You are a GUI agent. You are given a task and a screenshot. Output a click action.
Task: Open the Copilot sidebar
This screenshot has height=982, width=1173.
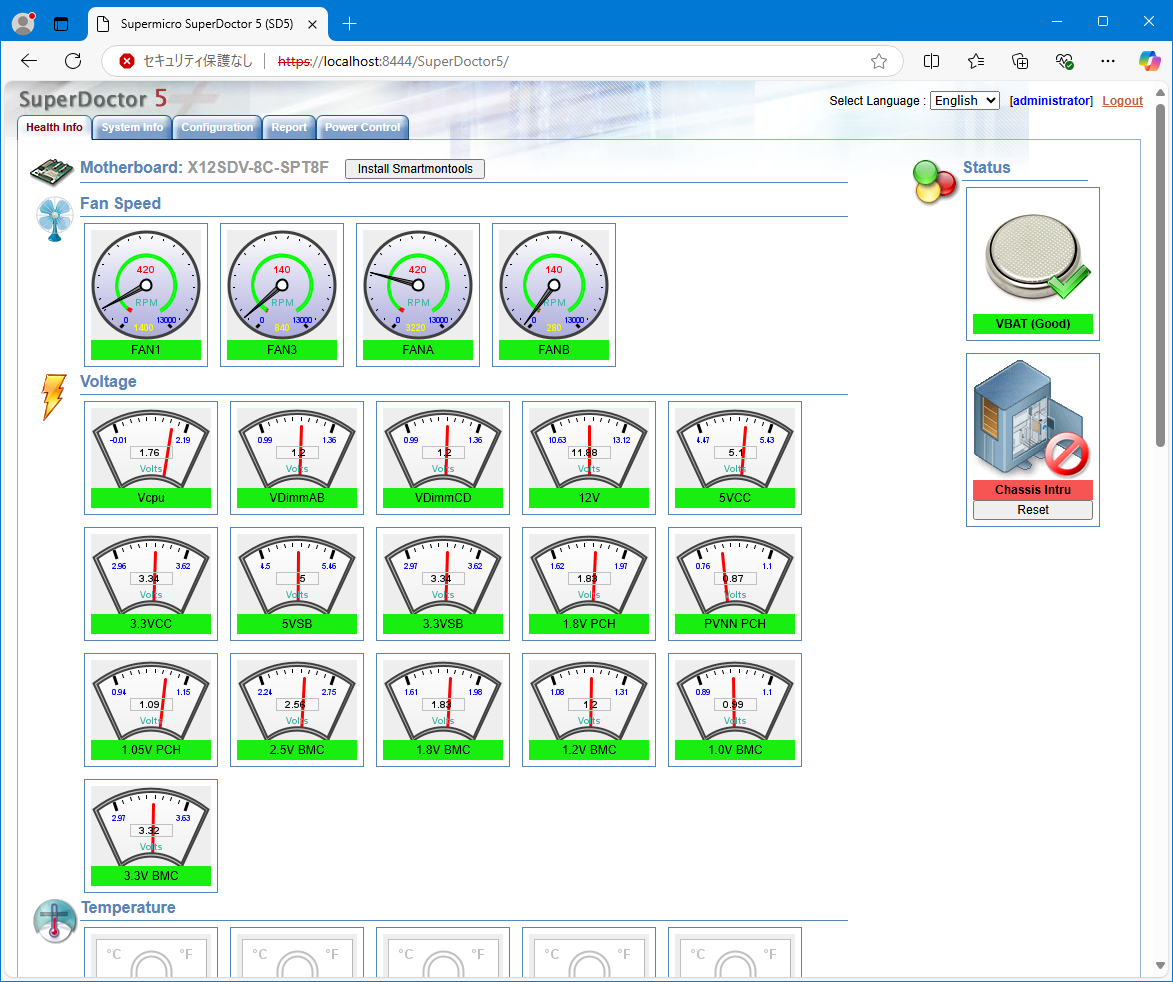click(x=1149, y=61)
